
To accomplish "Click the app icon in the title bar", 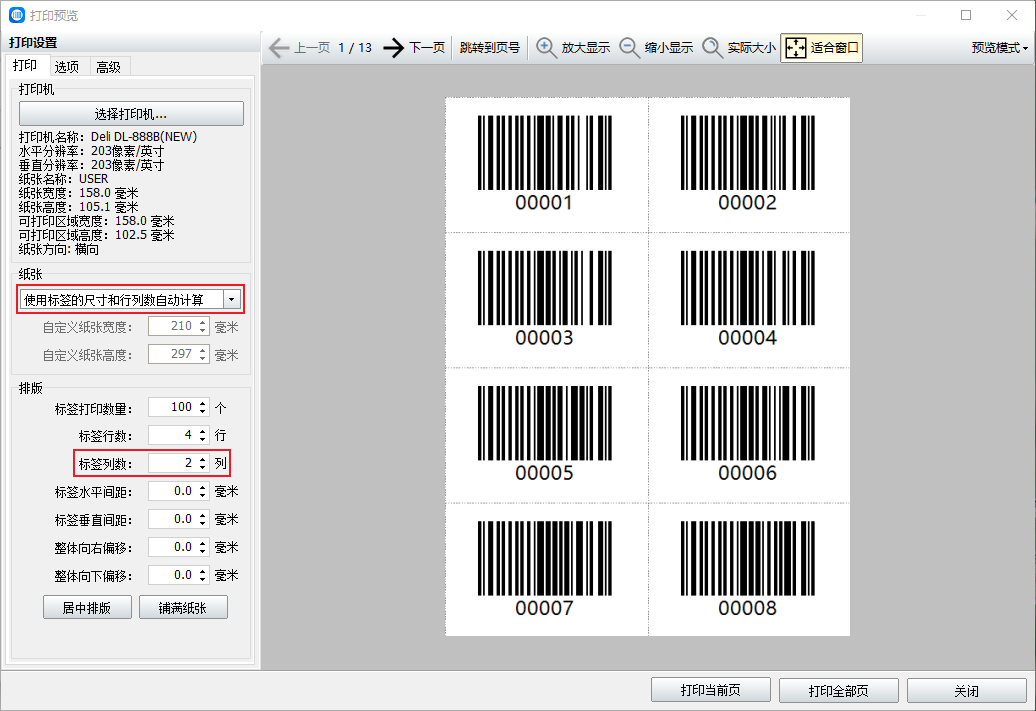I will (x=17, y=15).
